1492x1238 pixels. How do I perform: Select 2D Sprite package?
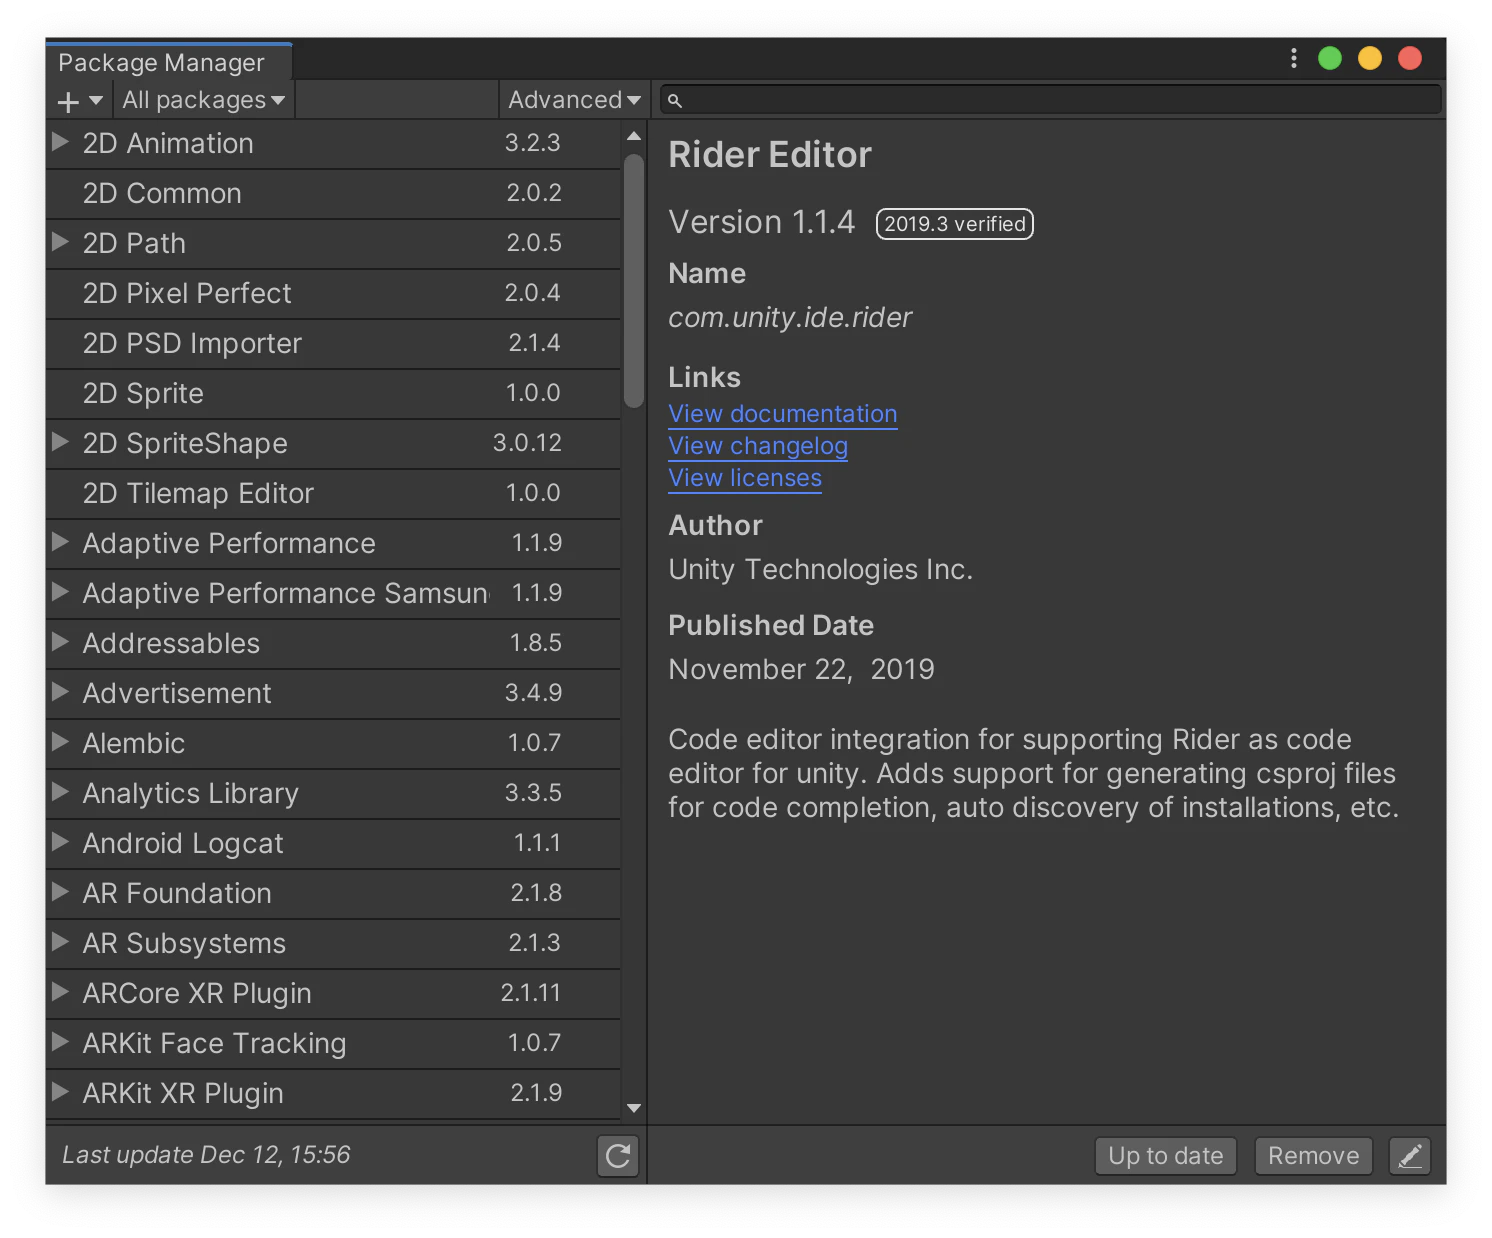point(333,394)
